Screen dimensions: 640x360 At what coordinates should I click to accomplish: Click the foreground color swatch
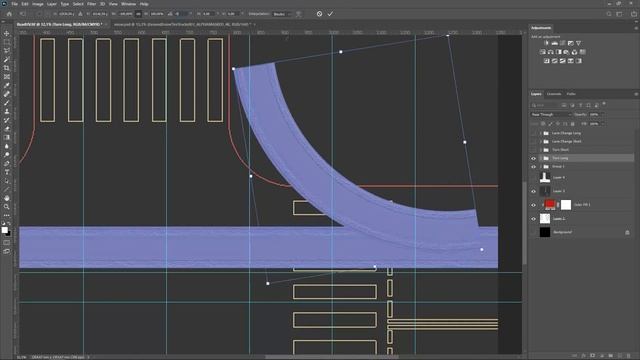click(5, 230)
